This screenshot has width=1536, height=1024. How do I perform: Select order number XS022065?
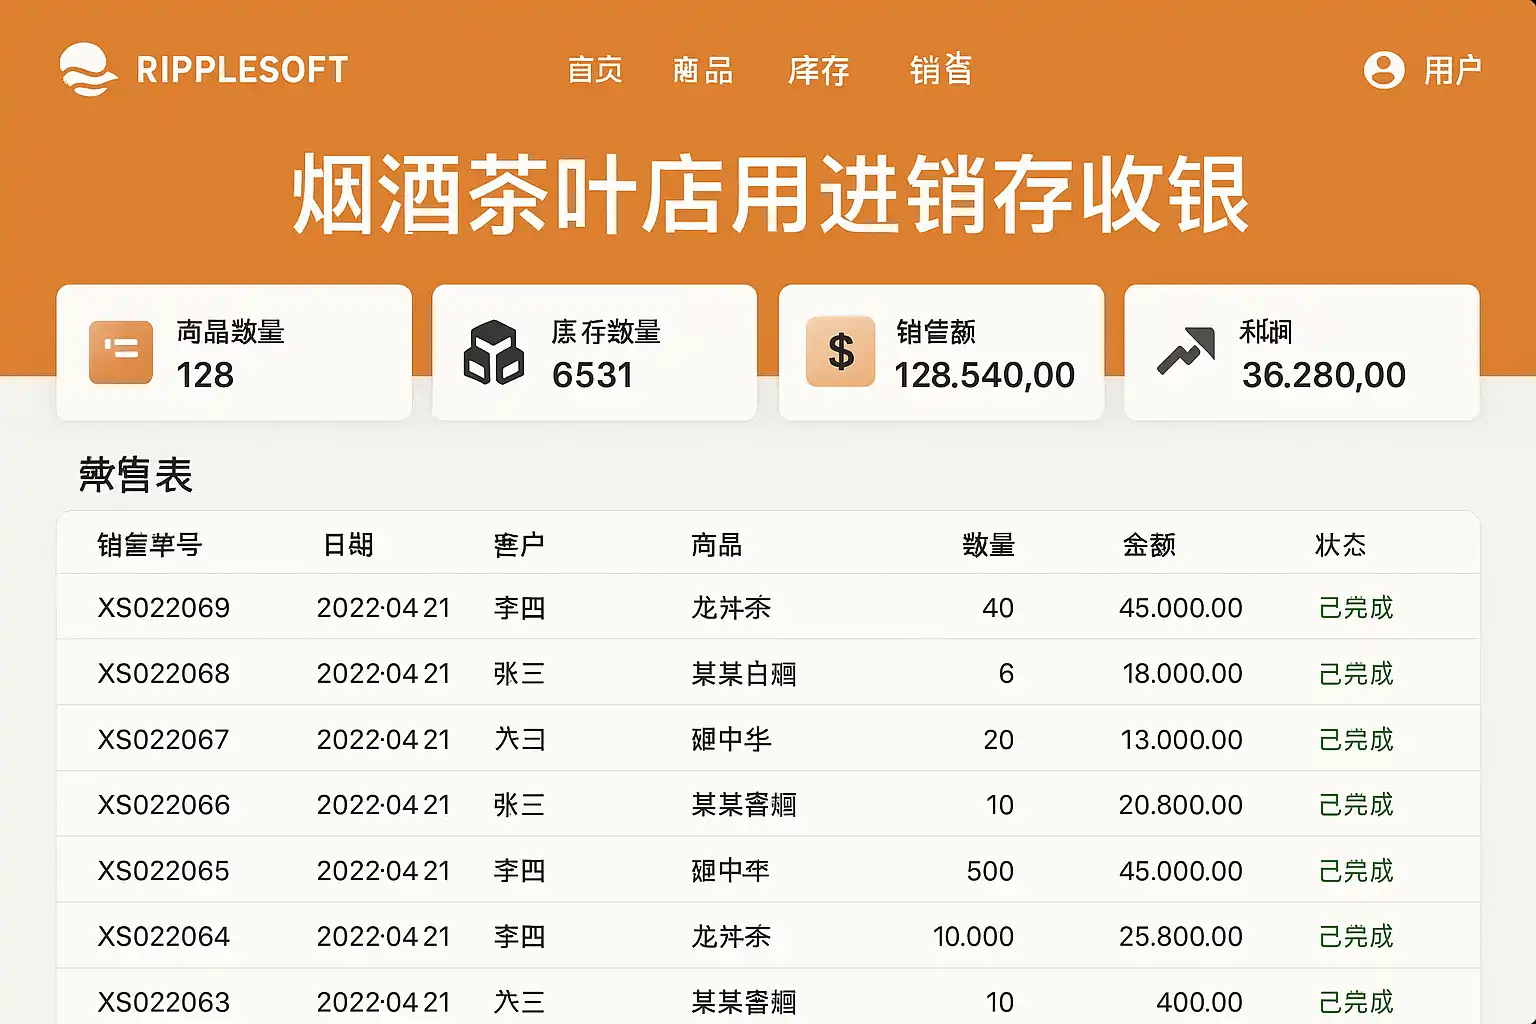[164, 871]
